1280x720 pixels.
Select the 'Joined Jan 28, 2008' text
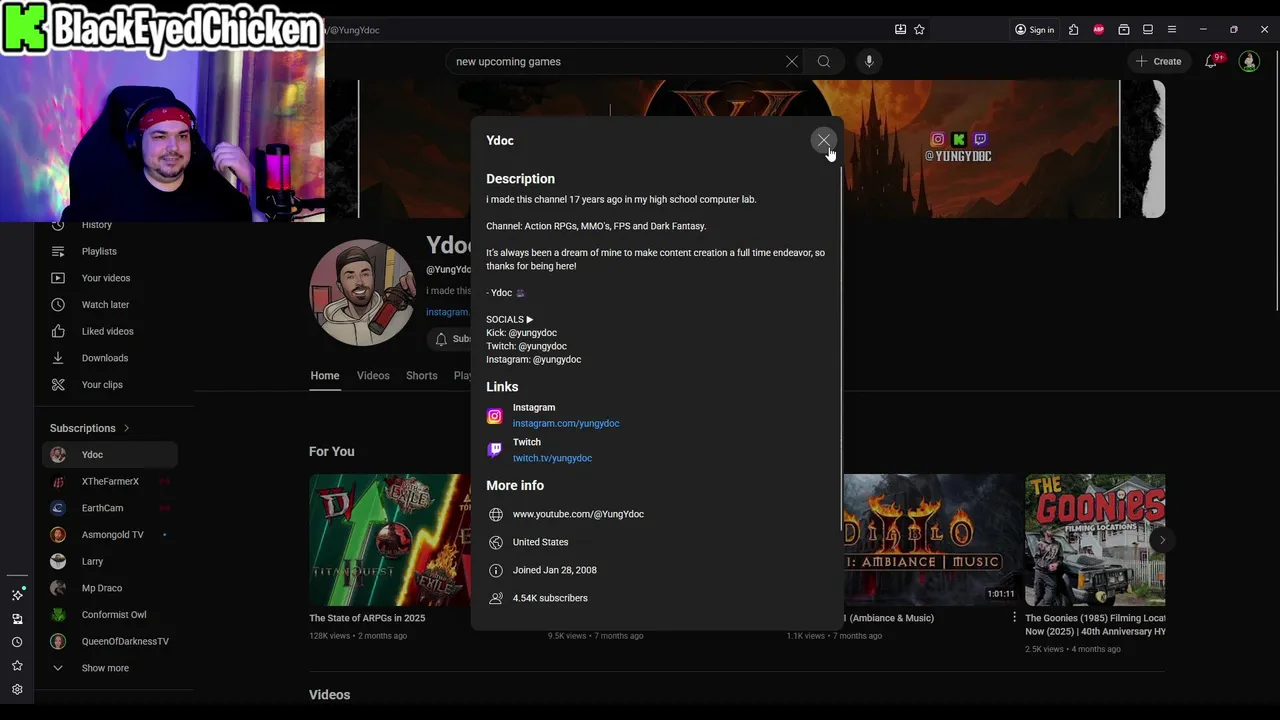click(554, 570)
